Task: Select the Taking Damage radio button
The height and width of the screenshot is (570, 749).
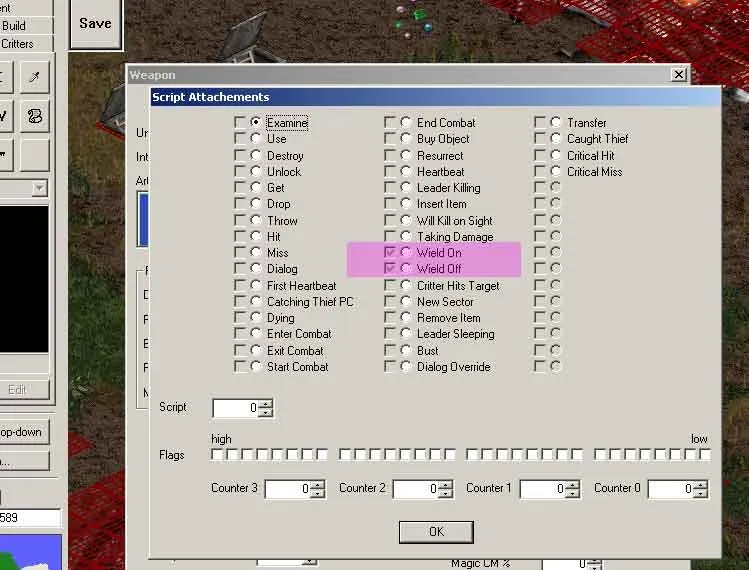Action: coord(406,237)
